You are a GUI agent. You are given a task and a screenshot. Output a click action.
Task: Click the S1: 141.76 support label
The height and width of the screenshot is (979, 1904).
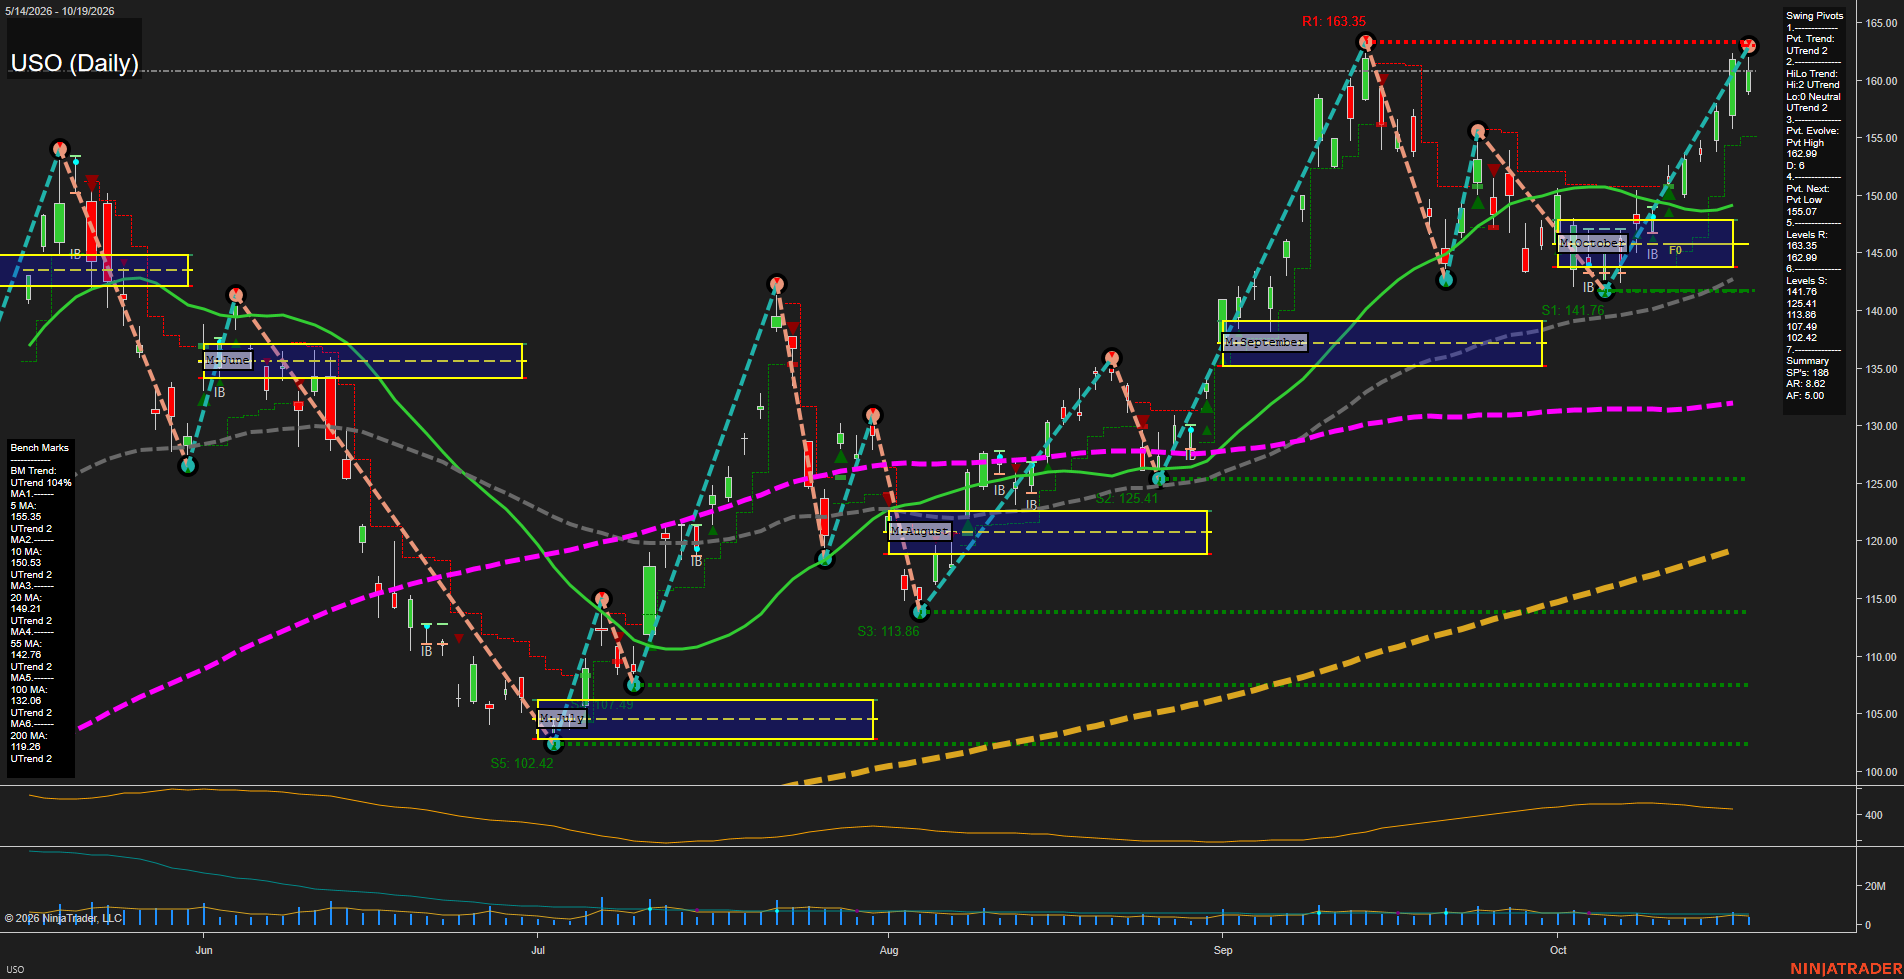(x=1573, y=310)
